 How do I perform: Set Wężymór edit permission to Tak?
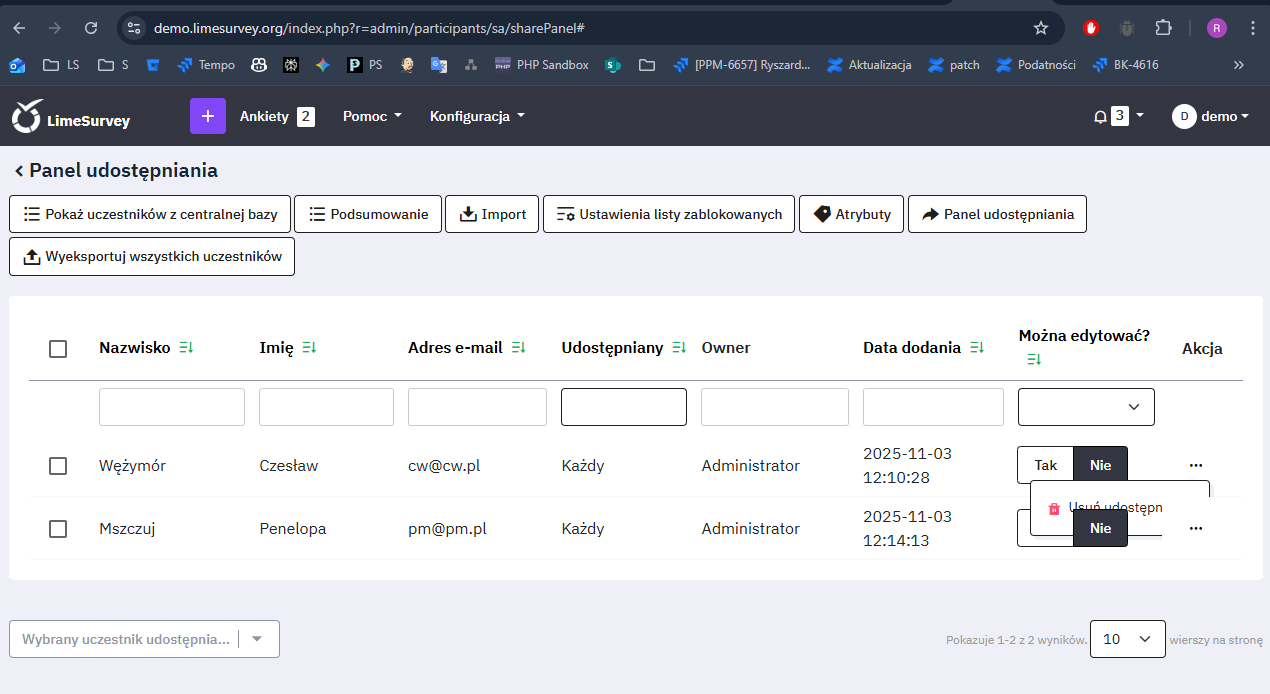click(1045, 465)
